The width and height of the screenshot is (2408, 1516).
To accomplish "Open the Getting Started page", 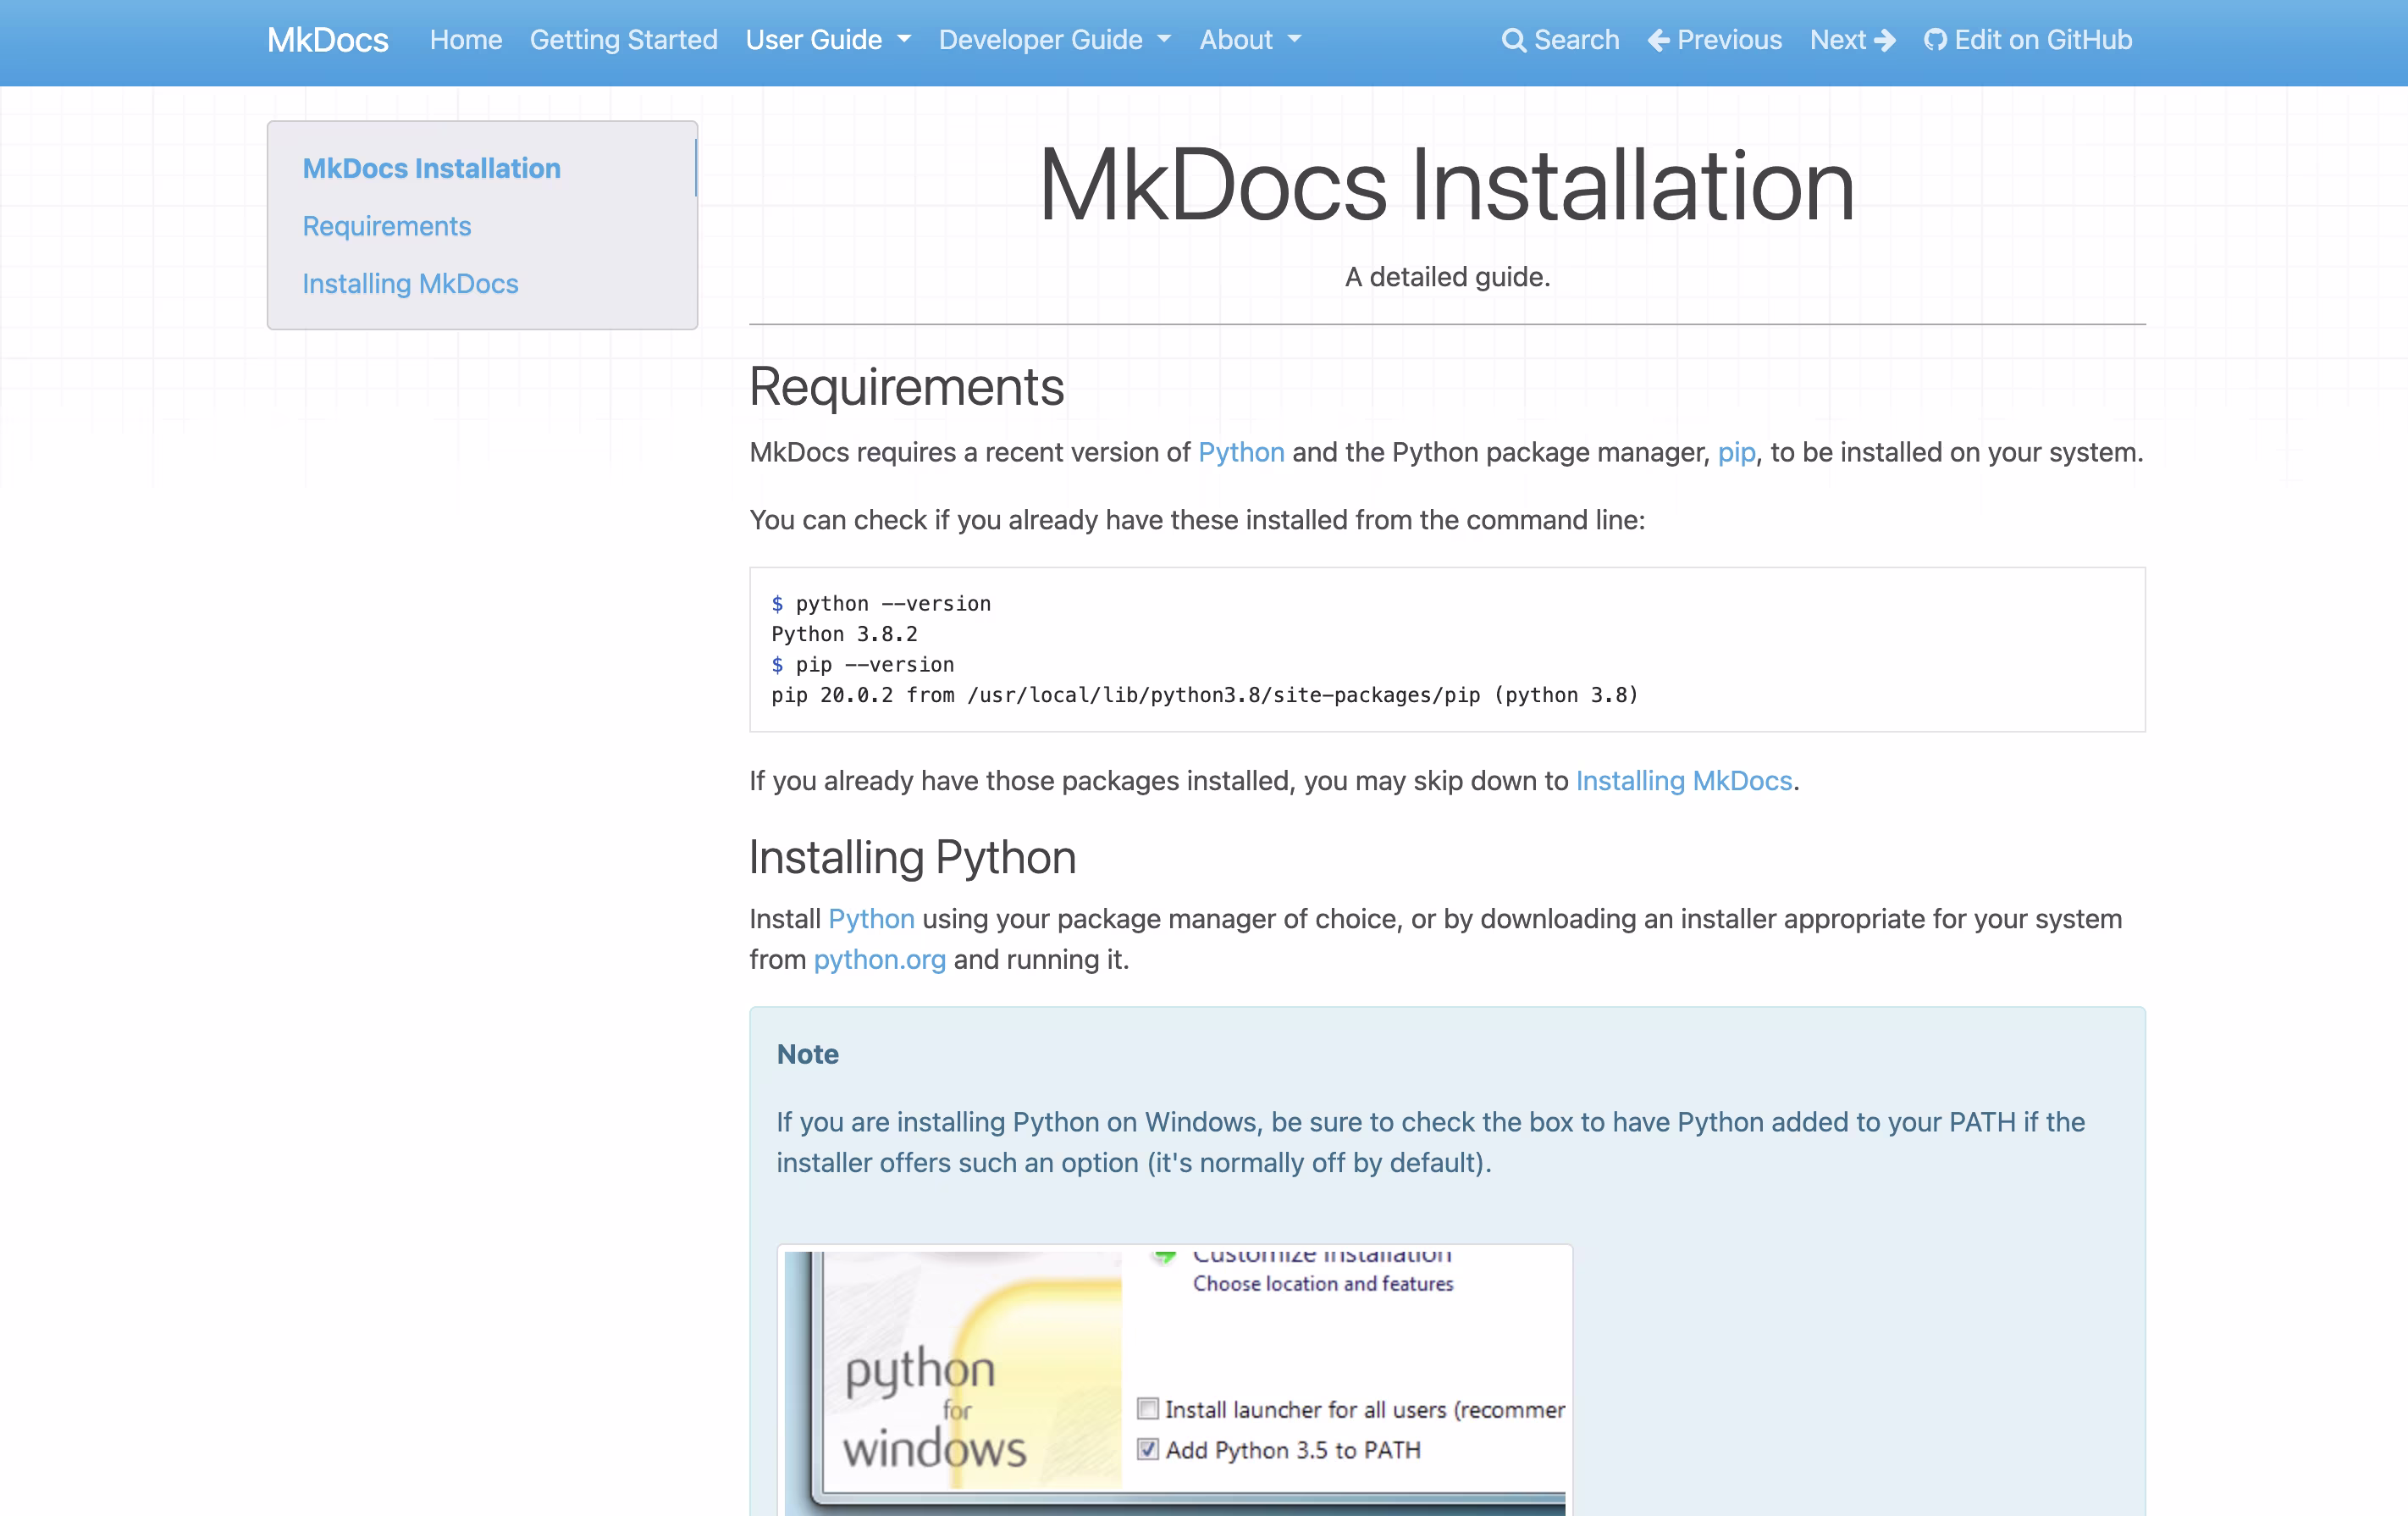I will point(623,40).
